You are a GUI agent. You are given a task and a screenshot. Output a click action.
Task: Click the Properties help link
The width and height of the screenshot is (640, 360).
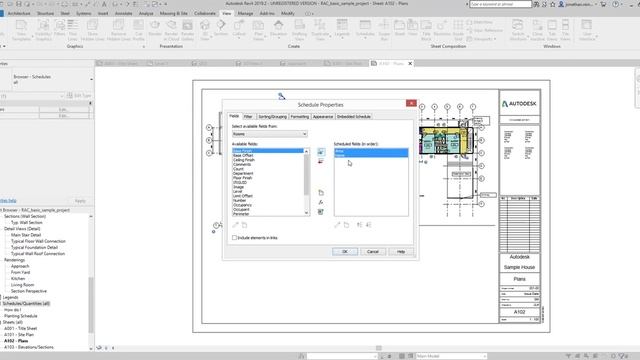(x=8, y=200)
